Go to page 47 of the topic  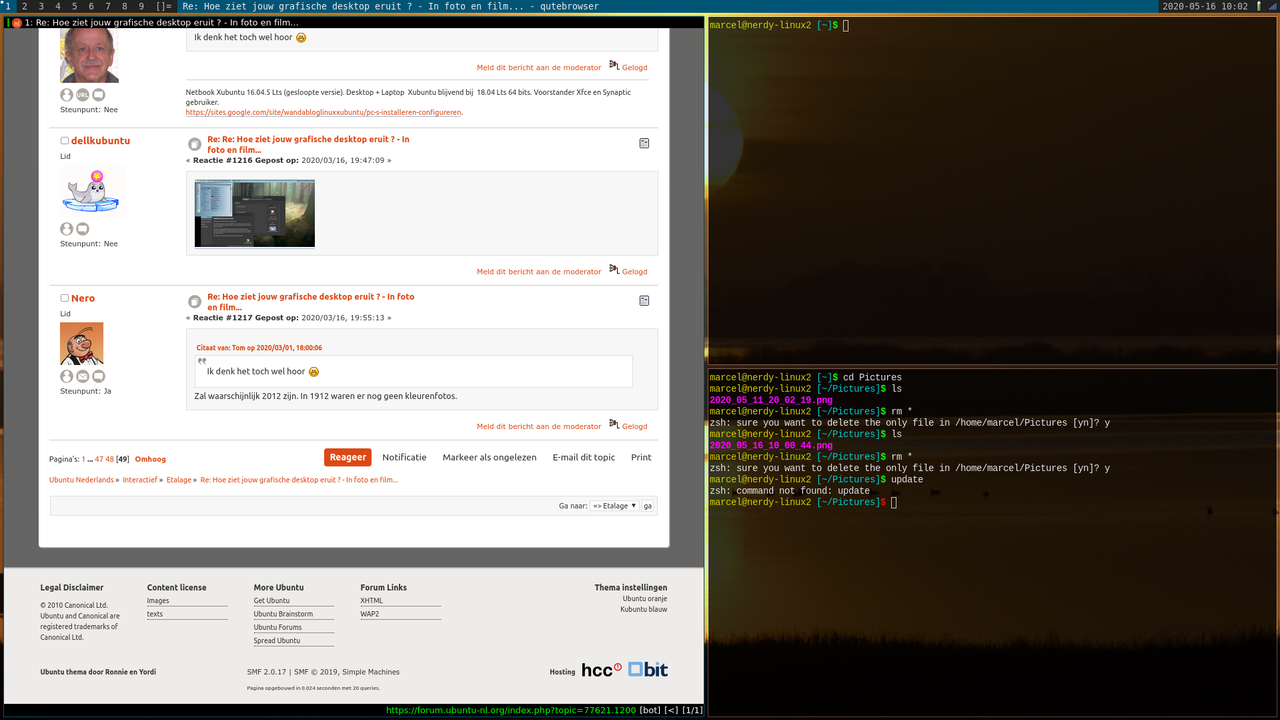click(99, 459)
